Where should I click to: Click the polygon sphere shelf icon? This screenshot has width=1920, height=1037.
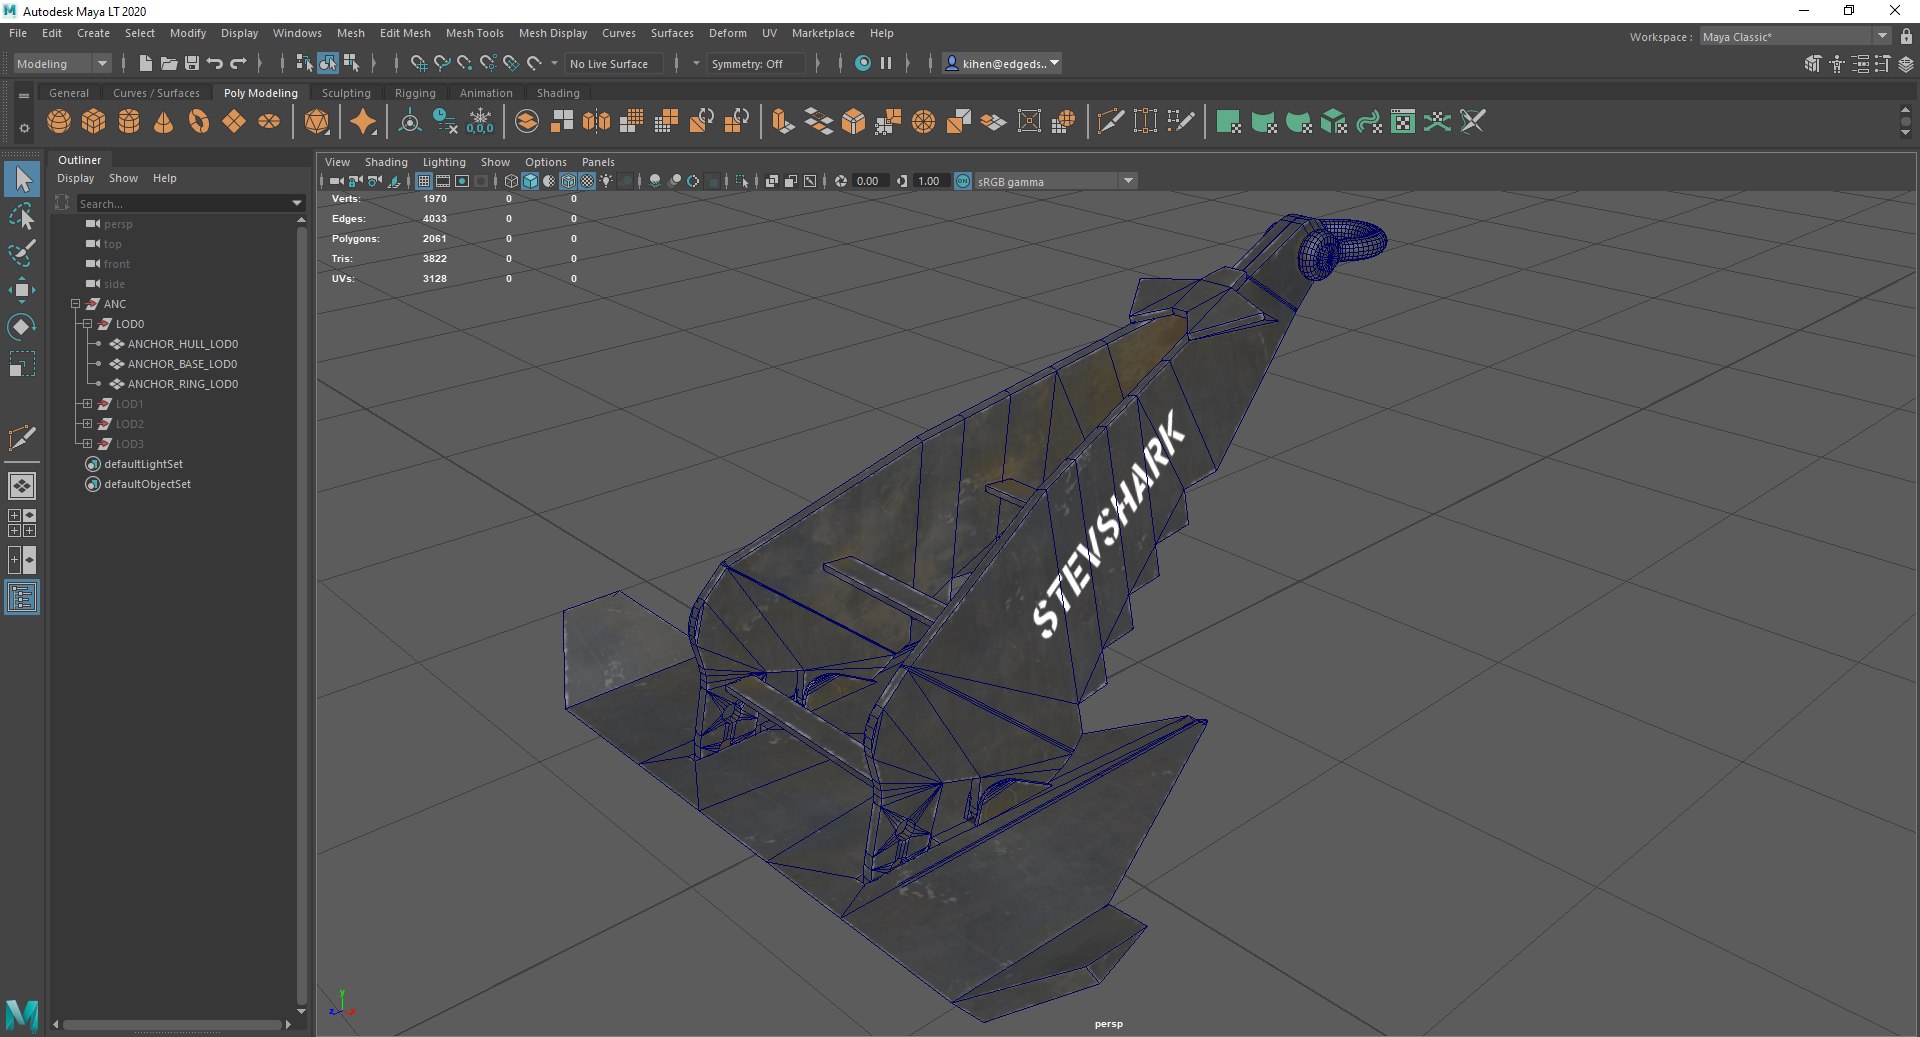pyautogui.click(x=59, y=122)
